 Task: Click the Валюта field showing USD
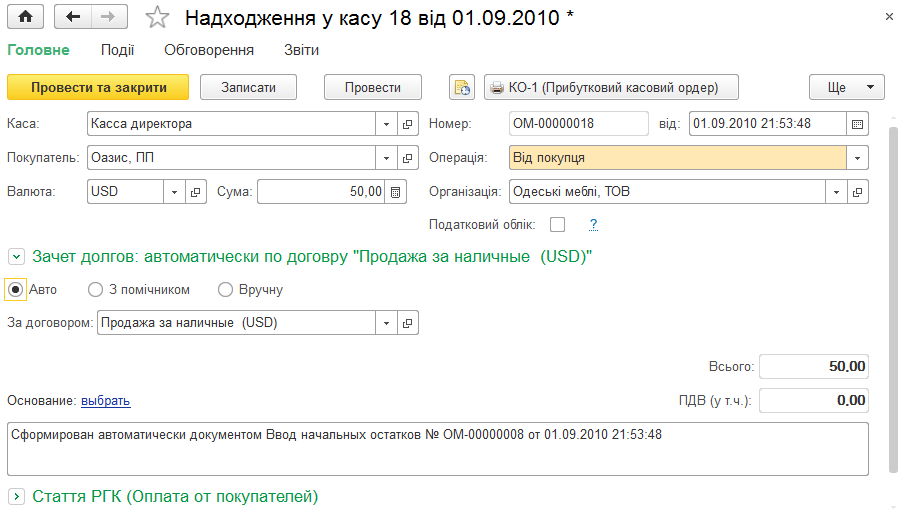[125, 192]
